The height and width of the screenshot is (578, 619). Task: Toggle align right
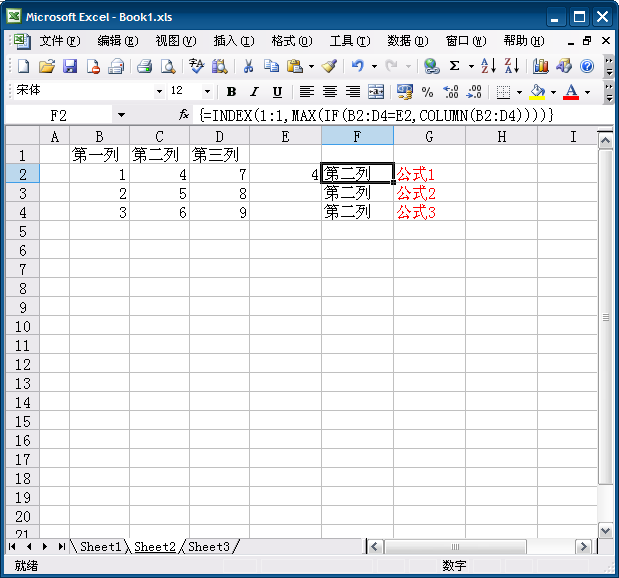[x=353, y=92]
